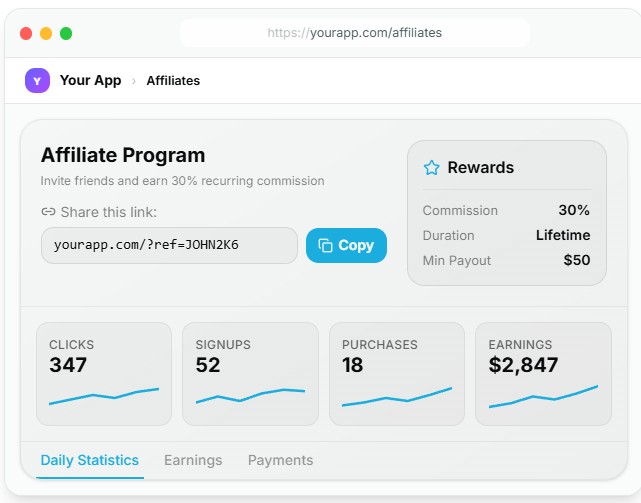Open the Payments tab
This screenshot has height=503, width=641.
(280, 460)
